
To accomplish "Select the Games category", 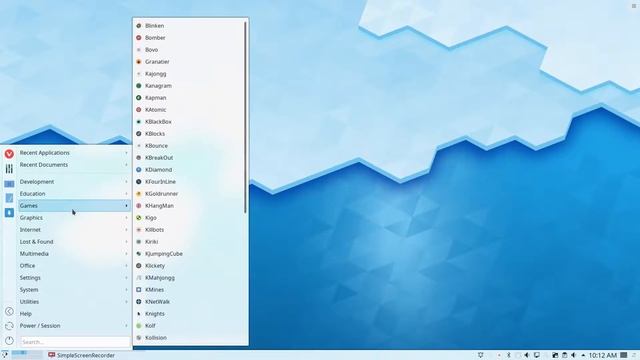I will pyautogui.click(x=74, y=206).
